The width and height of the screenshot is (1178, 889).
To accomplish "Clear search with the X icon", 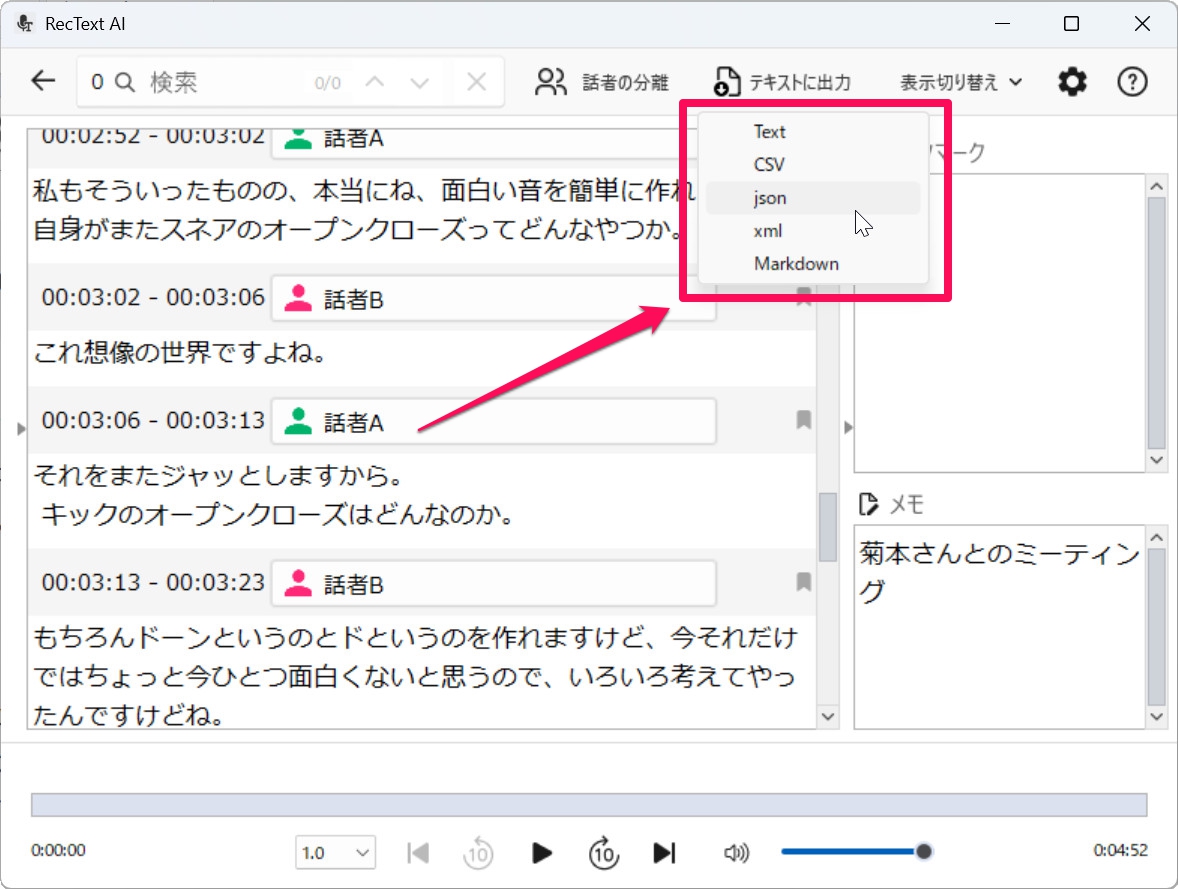I will click(477, 82).
